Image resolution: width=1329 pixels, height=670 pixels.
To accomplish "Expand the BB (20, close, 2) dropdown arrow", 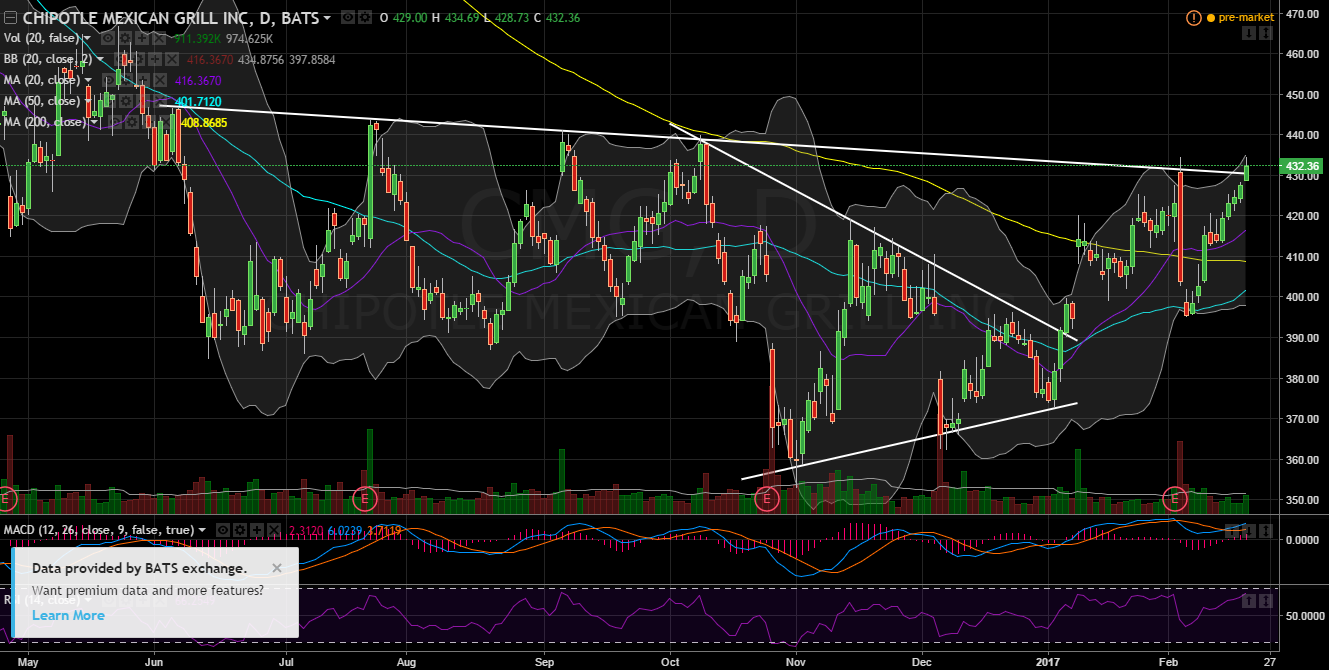I will tap(100, 59).
